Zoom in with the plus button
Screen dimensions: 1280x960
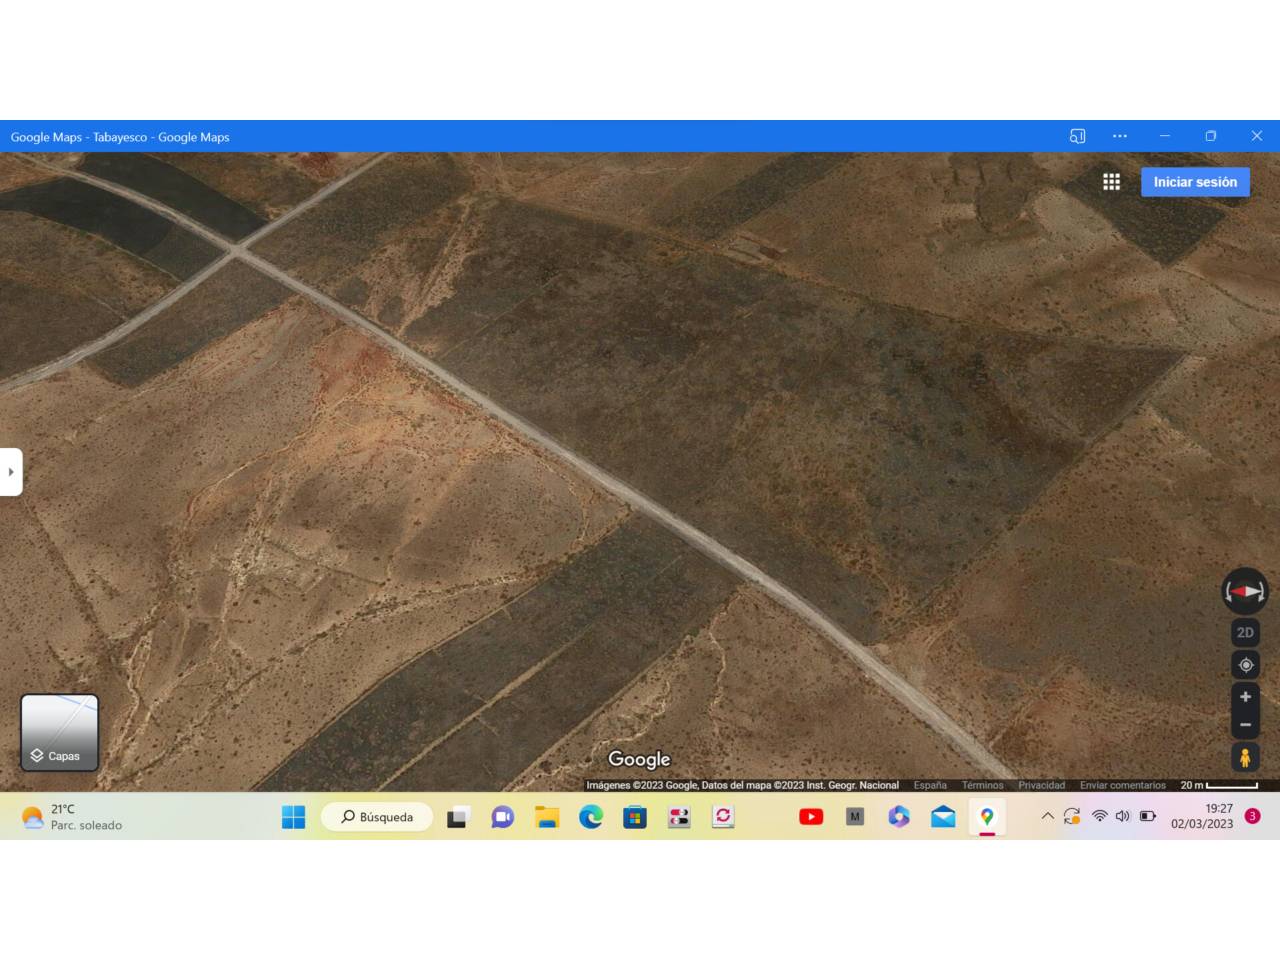coord(1245,697)
